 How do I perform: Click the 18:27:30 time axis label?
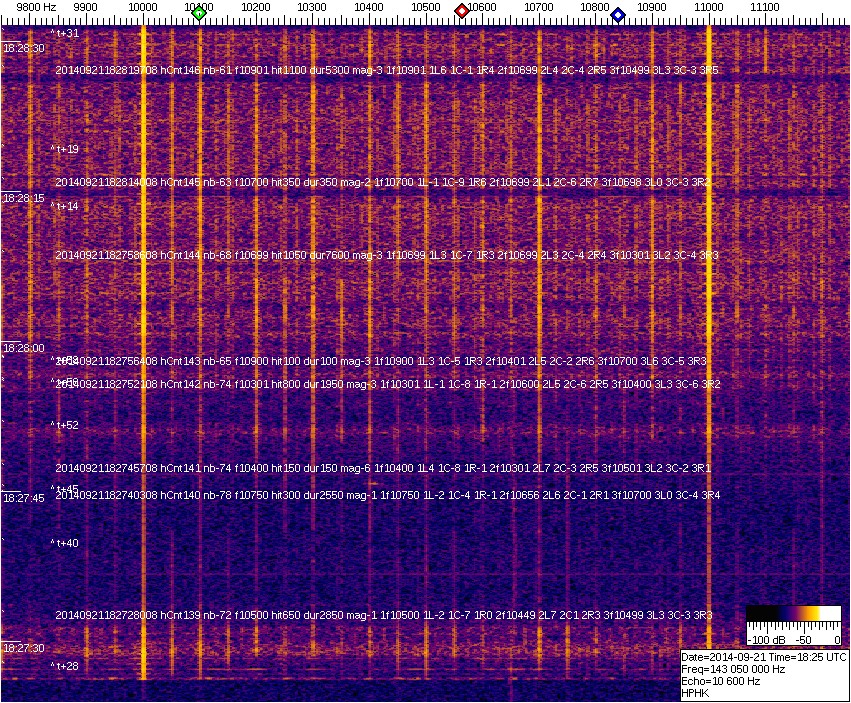(x=24, y=648)
